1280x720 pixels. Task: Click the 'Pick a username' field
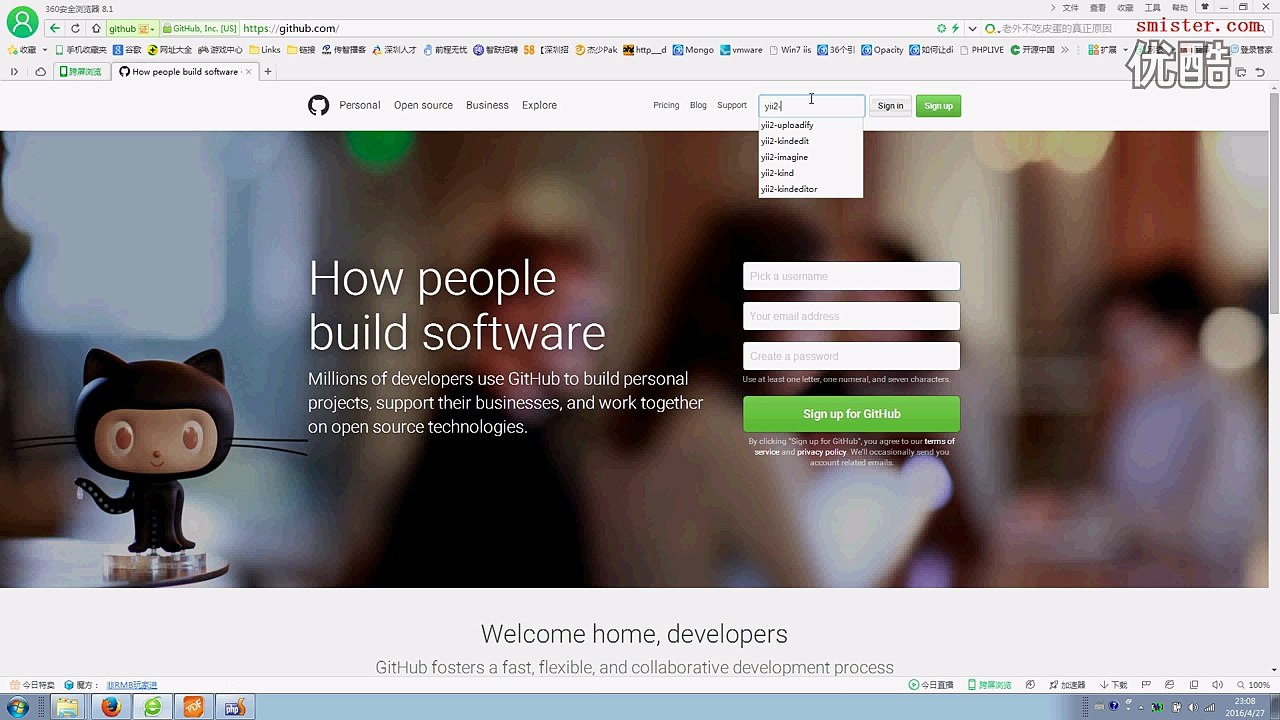[x=851, y=276]
